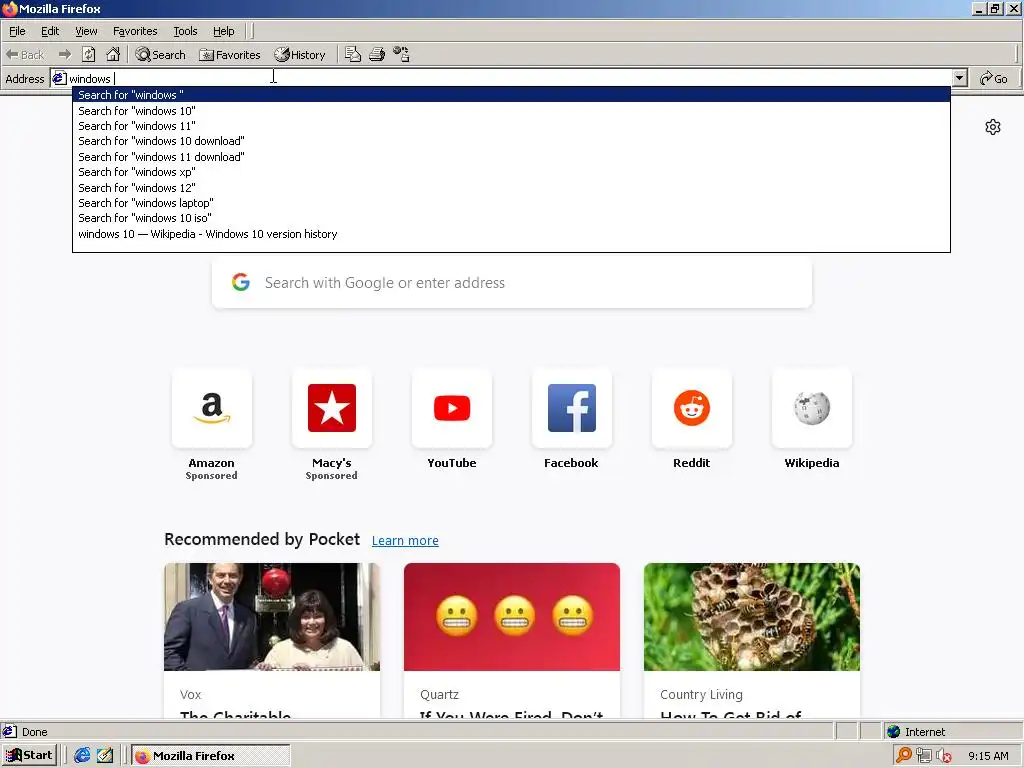The width and height of the screenshot is (1024, 768).
Task: Open the Search toolbar button
Action: [161, 55]
